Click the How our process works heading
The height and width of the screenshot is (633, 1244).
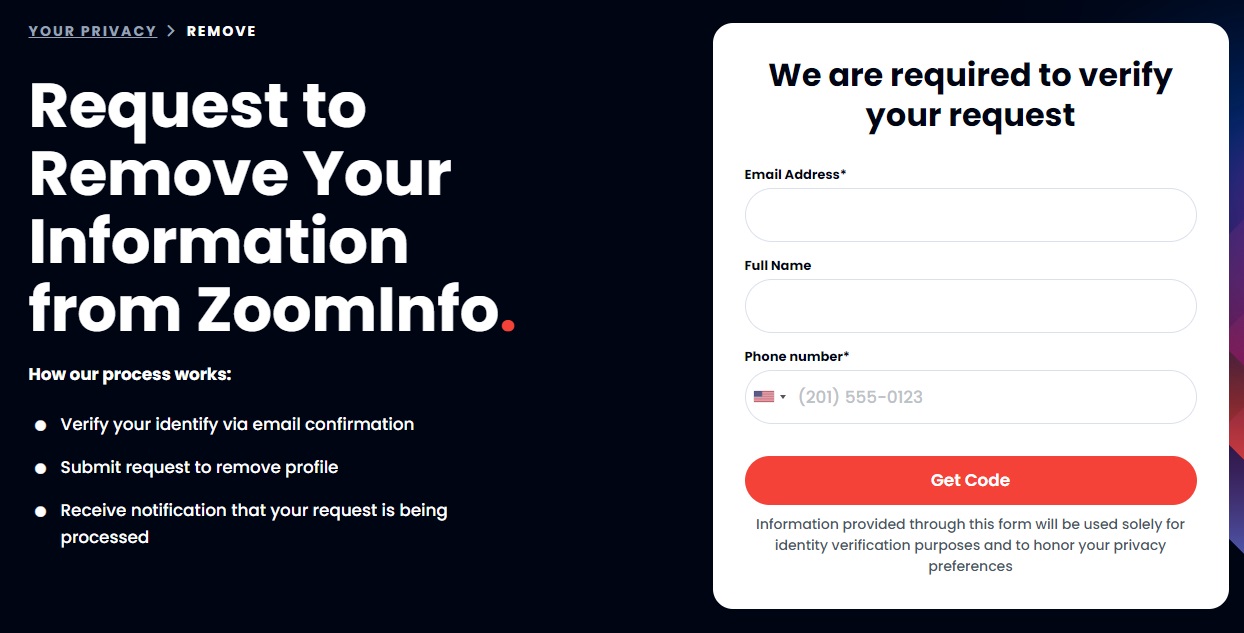pos(130,374)
